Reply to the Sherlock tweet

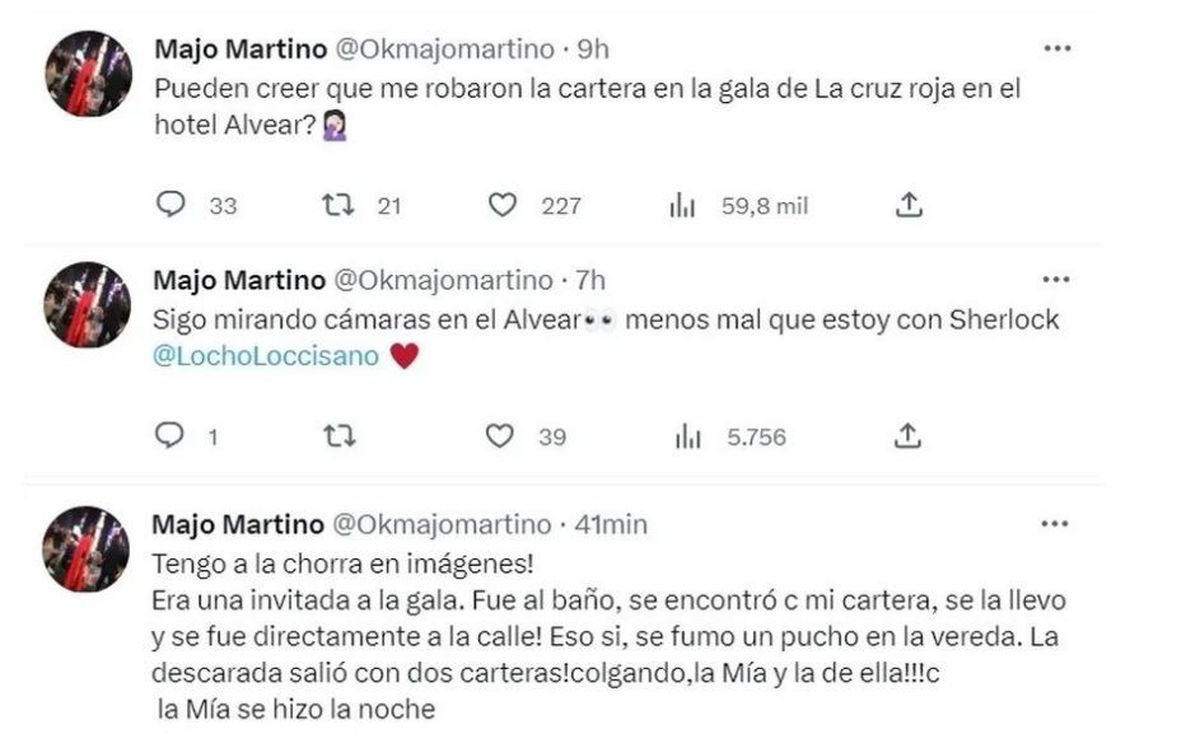(174, 436)
